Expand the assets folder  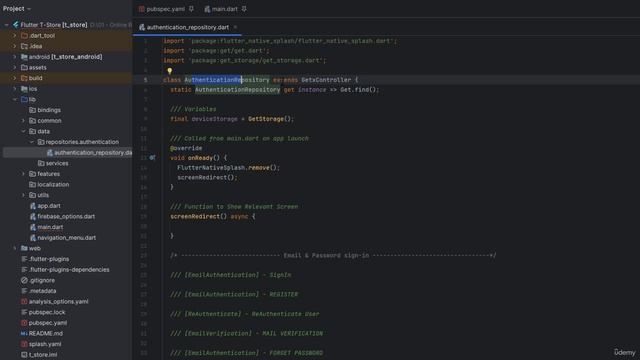pos(15,67)
